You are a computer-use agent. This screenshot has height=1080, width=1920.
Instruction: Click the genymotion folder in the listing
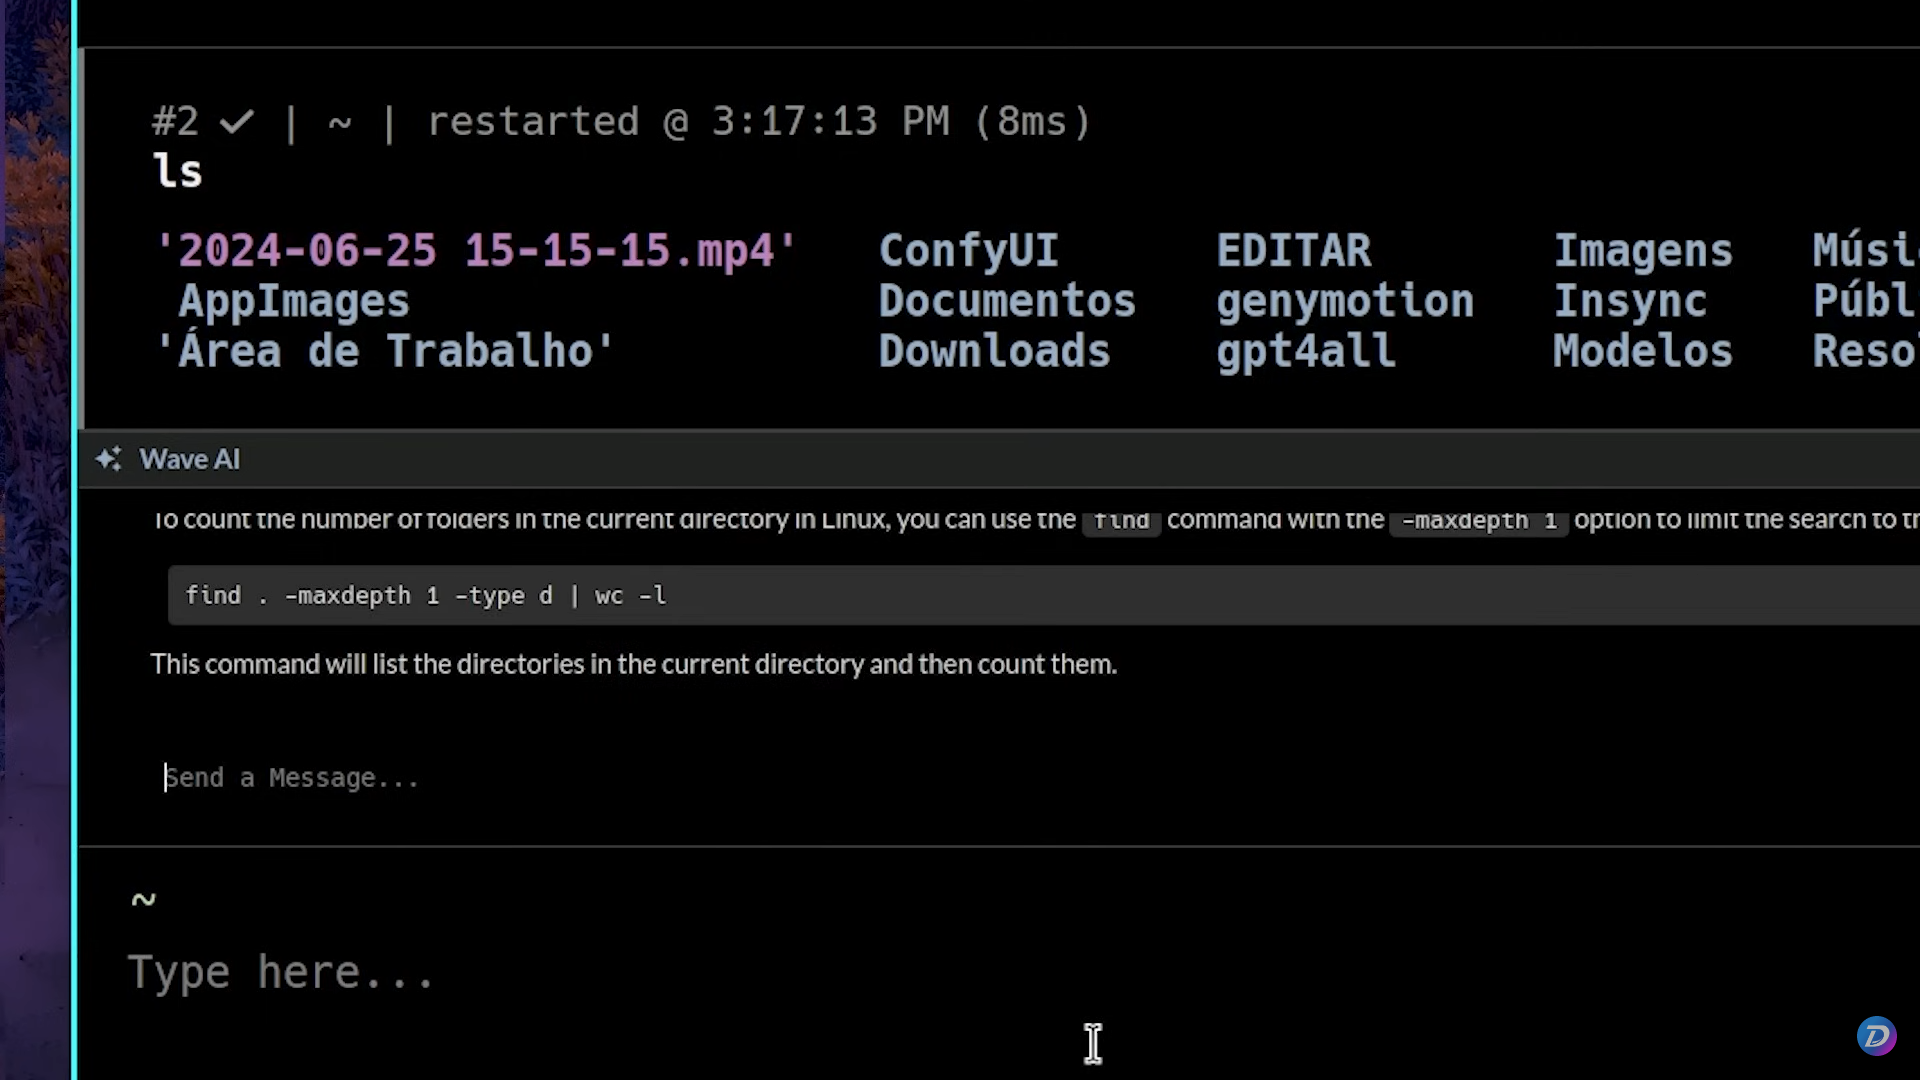point(1344,301)
